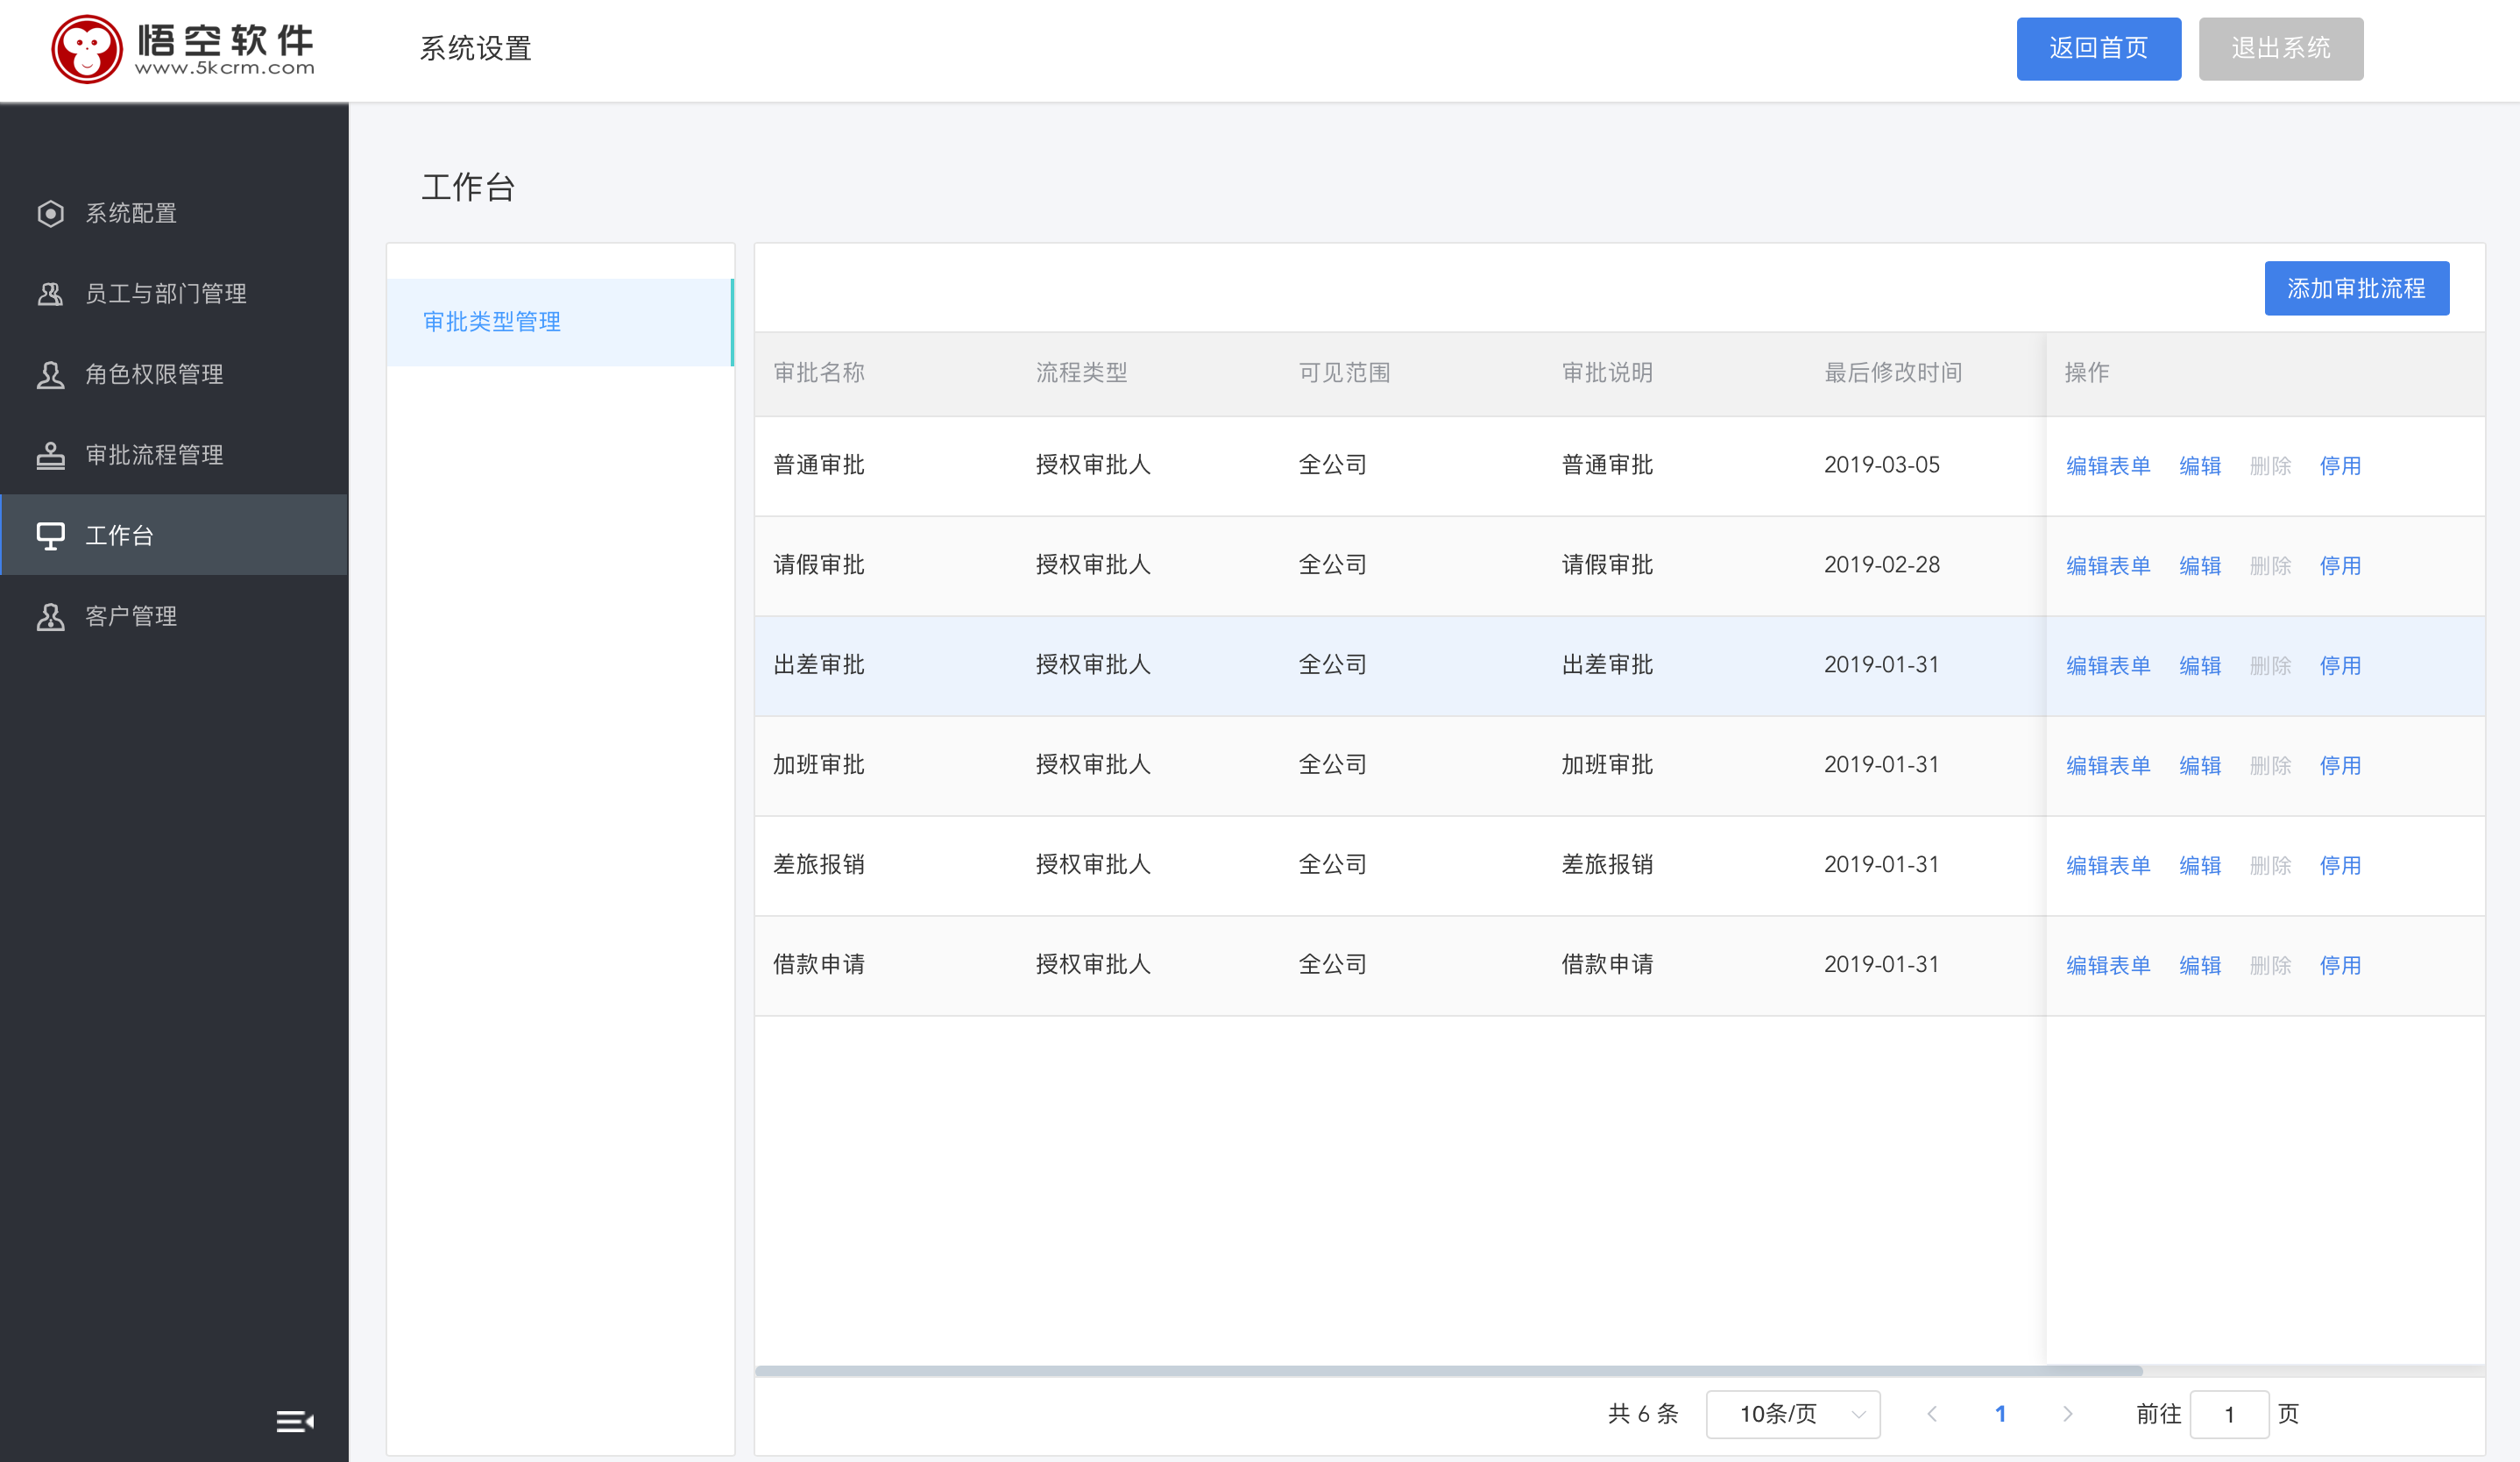The image size is (2520, 1462).
Task: Click the 角色权限管理 user icon
Action: (50, 374)
